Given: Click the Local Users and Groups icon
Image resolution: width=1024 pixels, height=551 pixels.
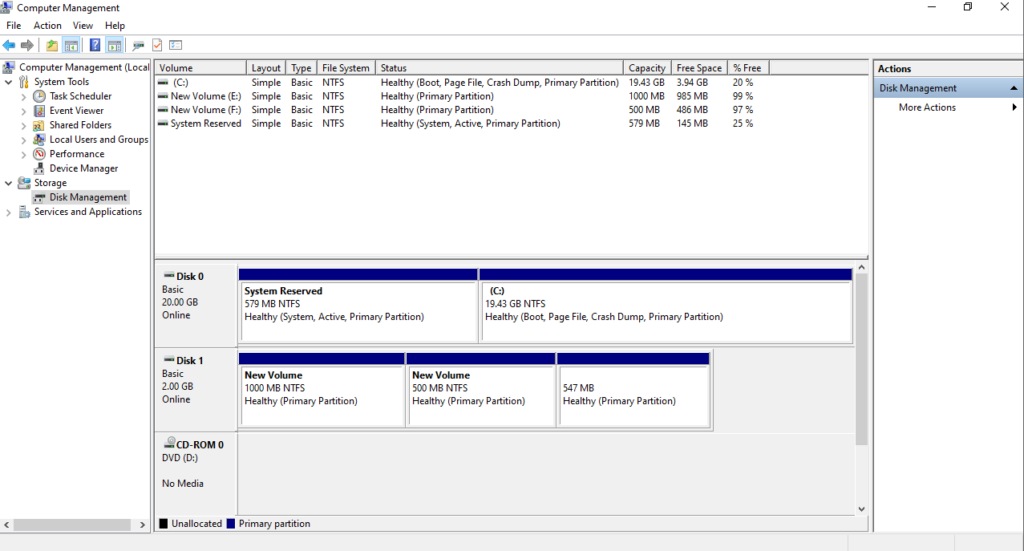Looking at the screenshot, I should click(x=39, y=139).
